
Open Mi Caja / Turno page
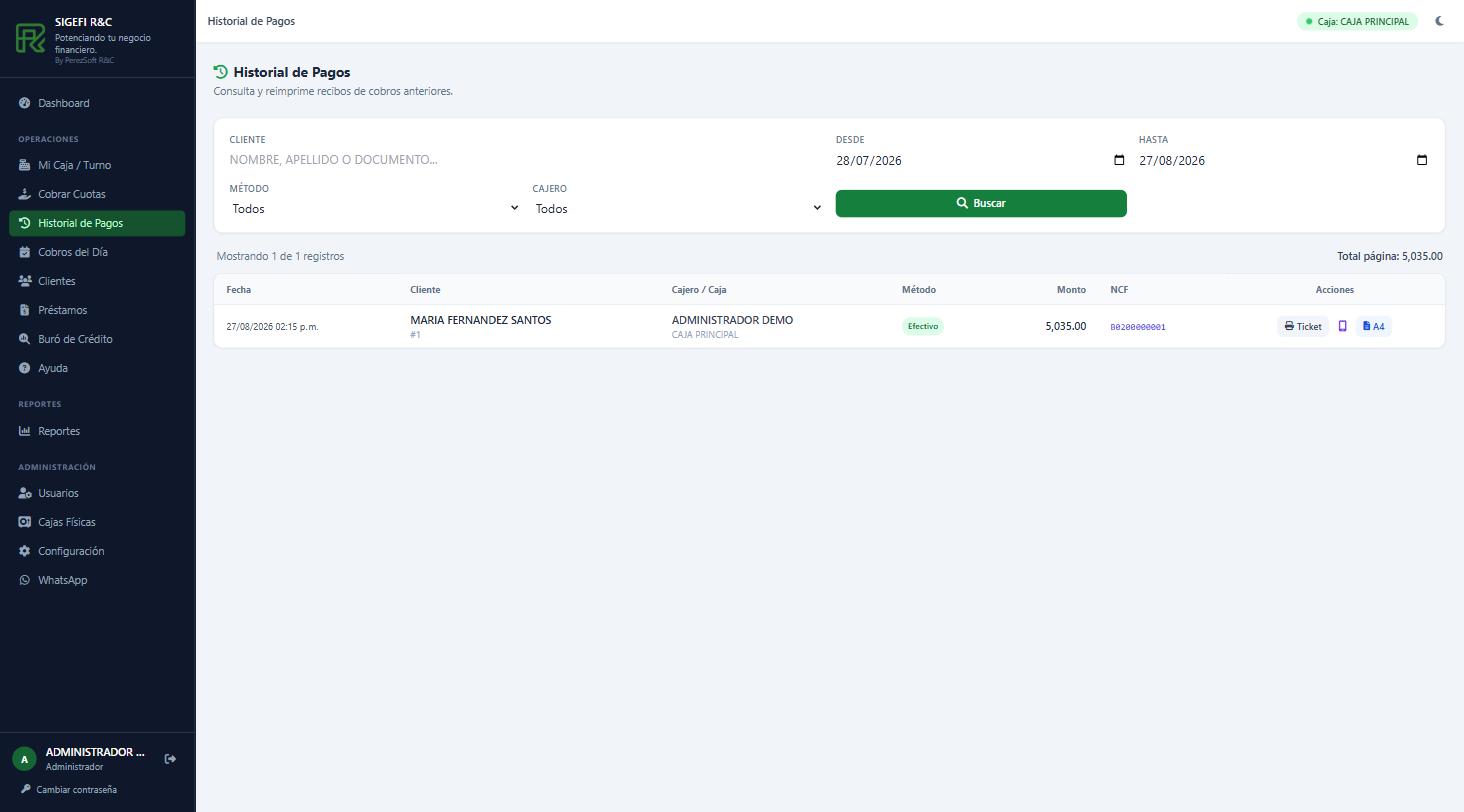[x=97, y=165]
